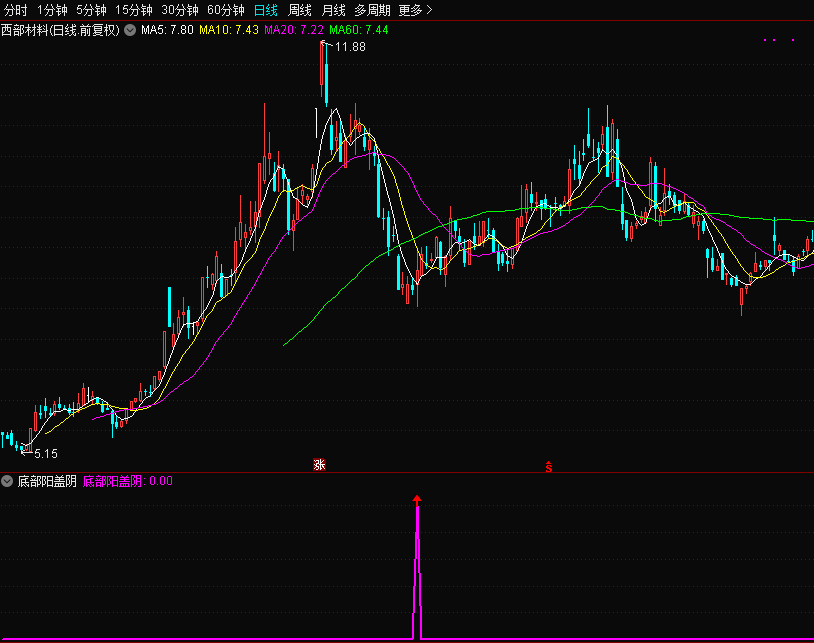Image resolution: width=814 pixels, height=643 pixels.
Task: Open dropdown next to 西部材料 title
Action: pos(130,30)
